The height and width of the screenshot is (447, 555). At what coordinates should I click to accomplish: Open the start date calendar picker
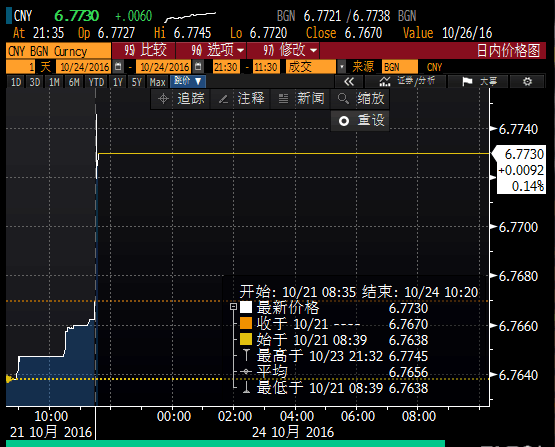tap(119, 67)
